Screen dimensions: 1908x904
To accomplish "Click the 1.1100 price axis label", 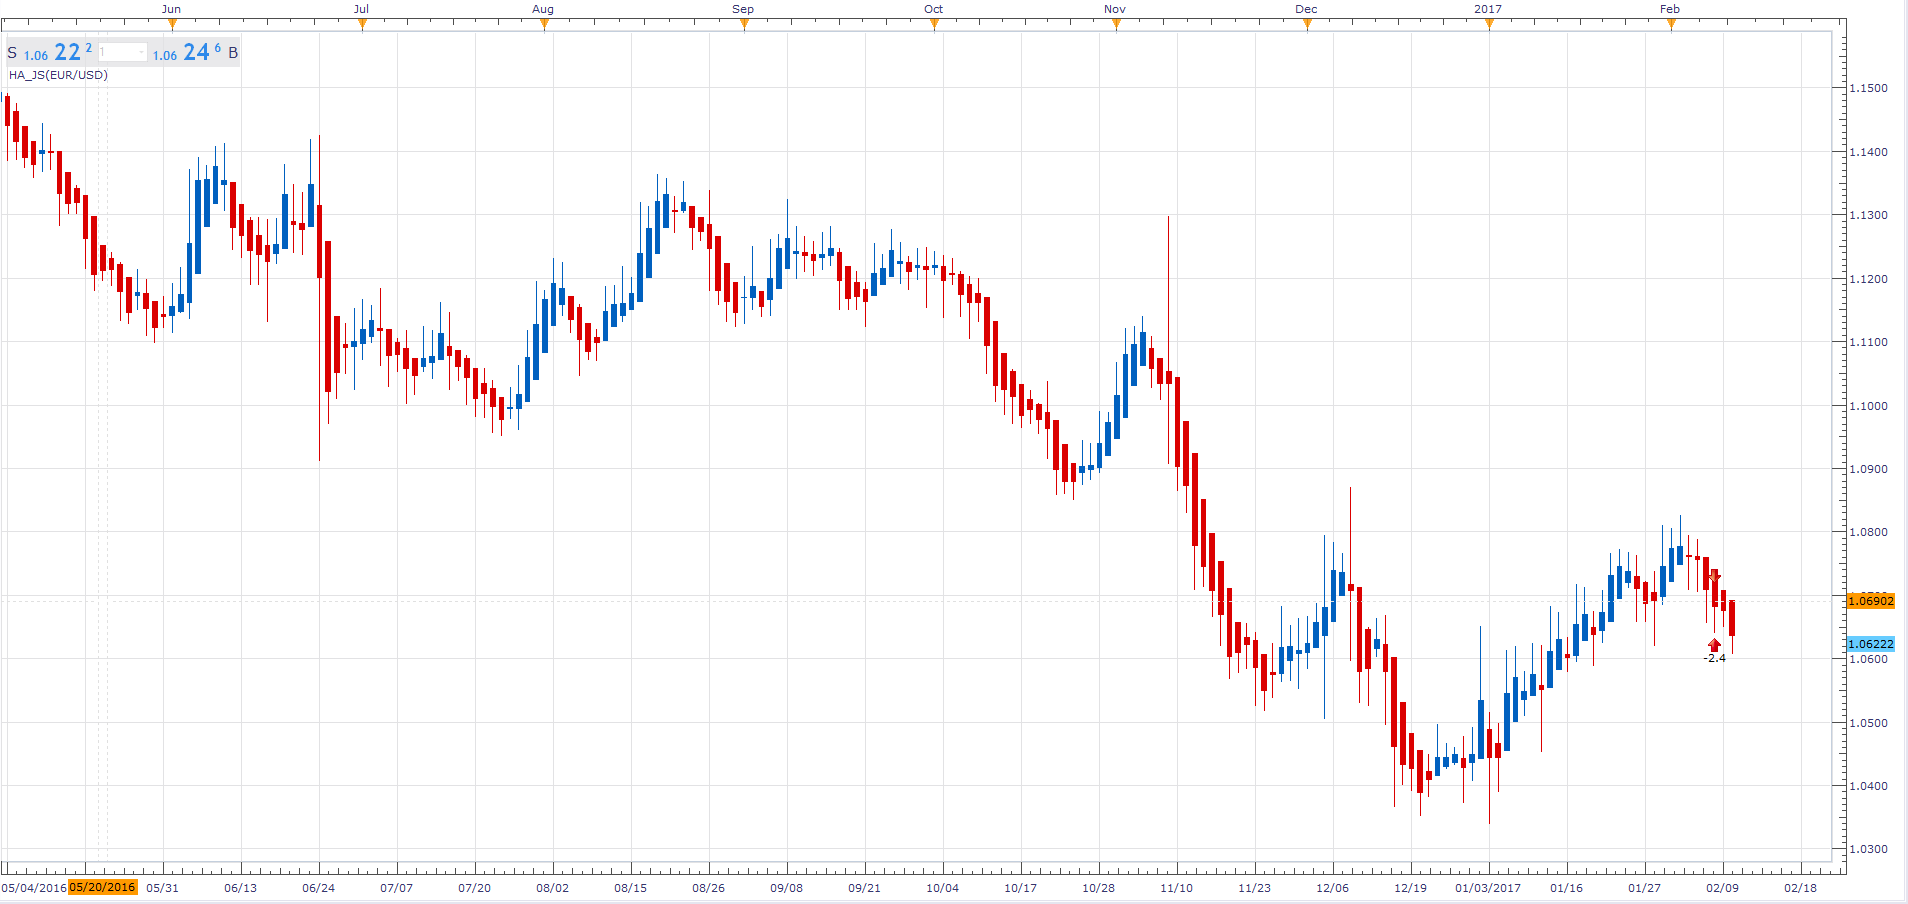I will [1869, 342].
